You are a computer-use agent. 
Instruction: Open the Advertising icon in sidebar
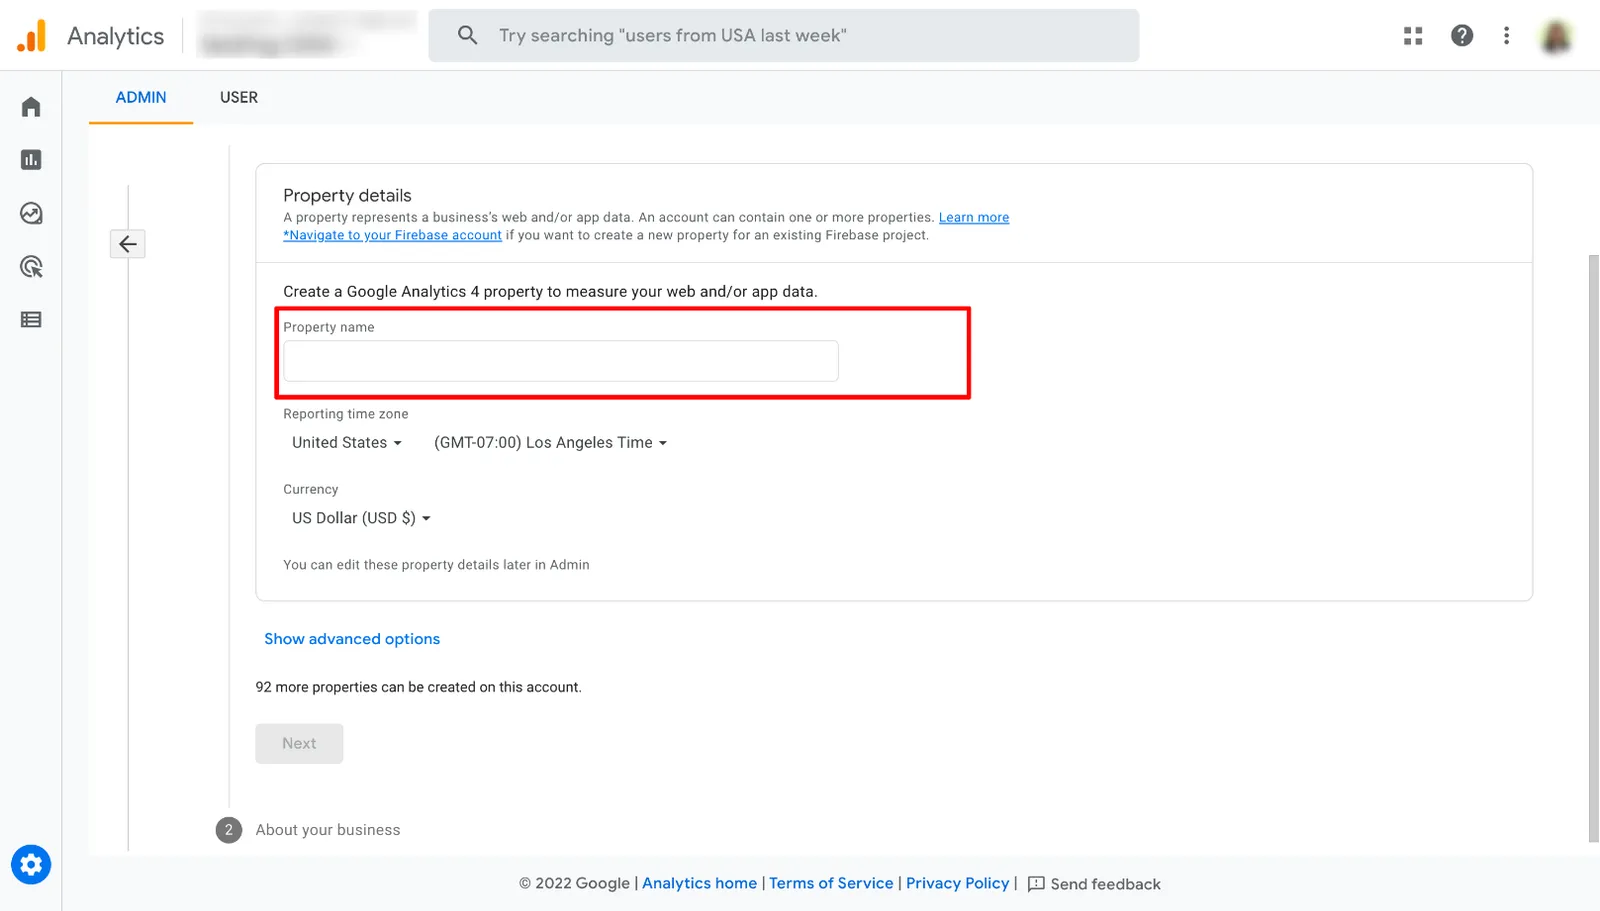[x=31, y=267]
